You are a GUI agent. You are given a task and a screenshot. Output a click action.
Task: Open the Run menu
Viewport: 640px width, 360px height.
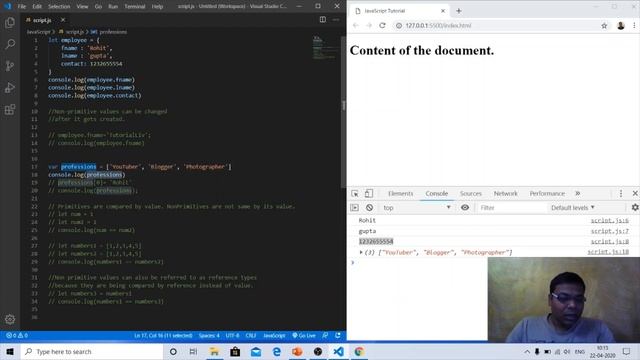click(113, 7)
